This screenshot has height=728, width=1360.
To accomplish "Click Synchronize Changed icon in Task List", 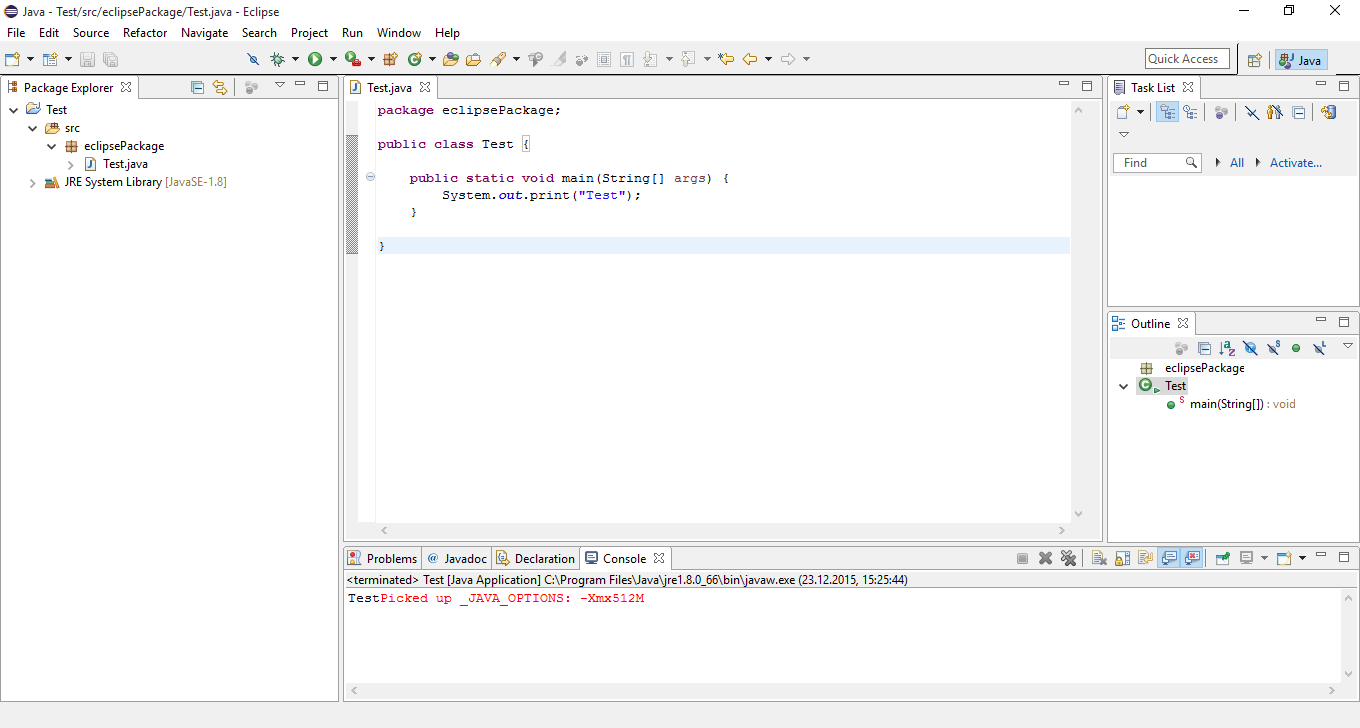I will point(1328,112).
